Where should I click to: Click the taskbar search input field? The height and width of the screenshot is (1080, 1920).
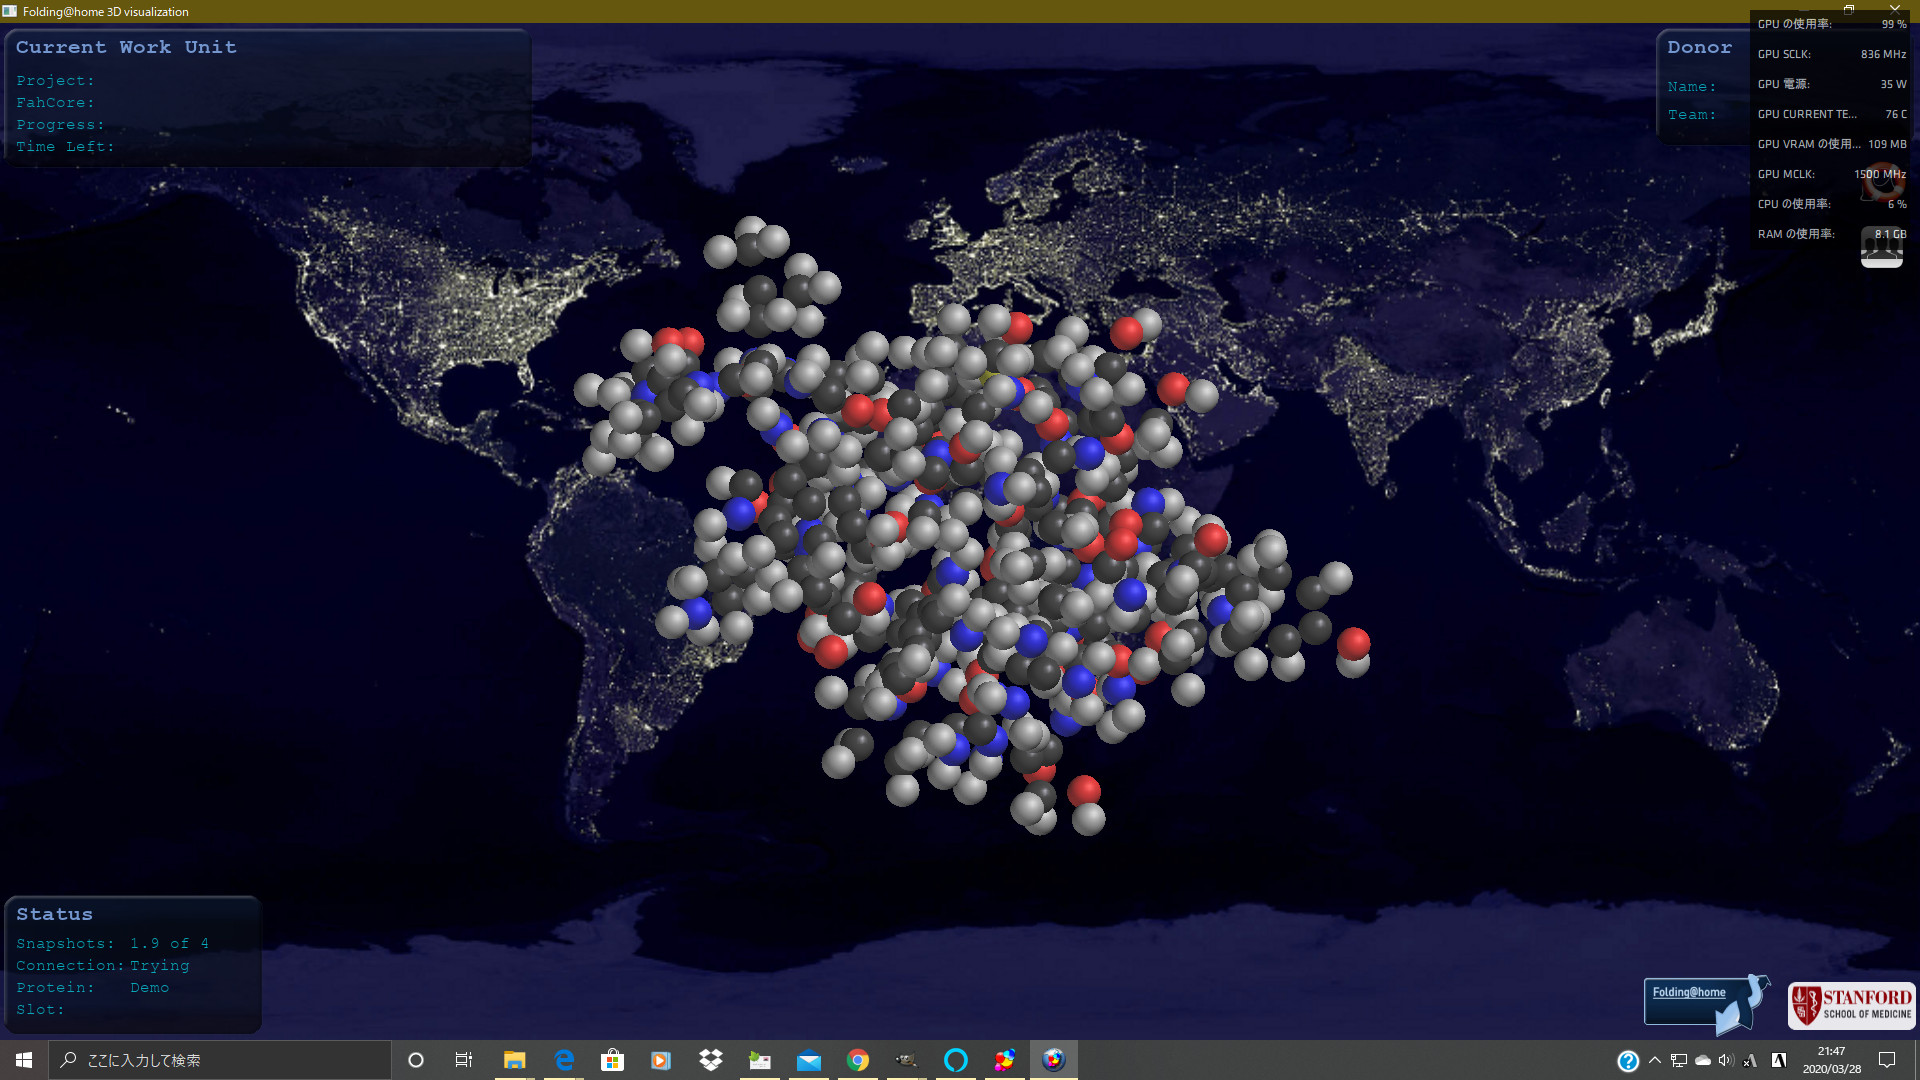220,1060
